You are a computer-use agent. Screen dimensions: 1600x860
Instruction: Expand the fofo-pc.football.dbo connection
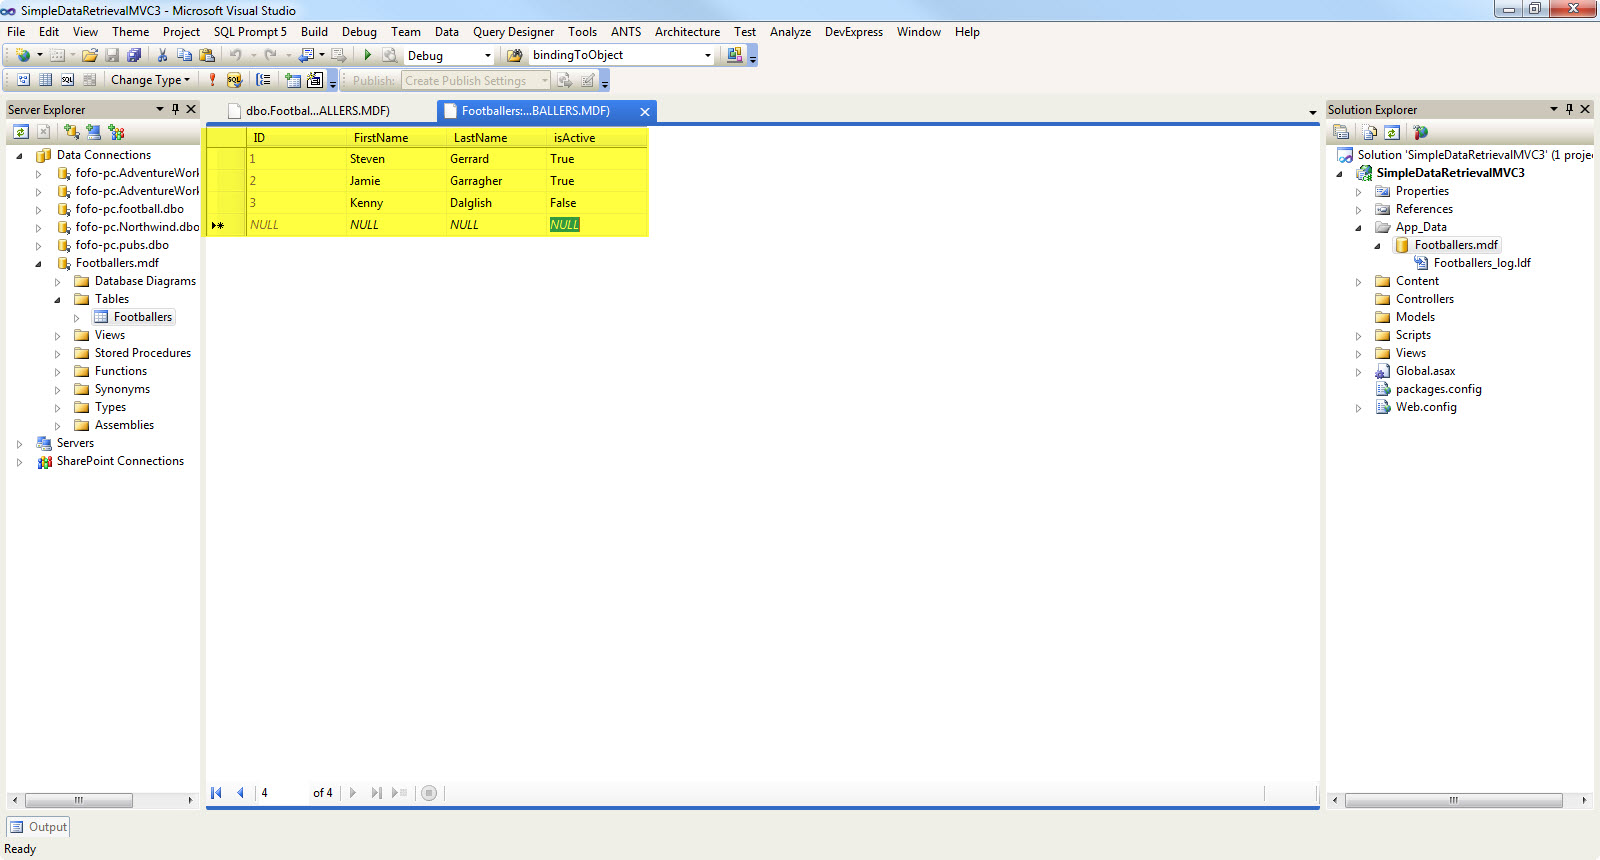tap(38, 210)
